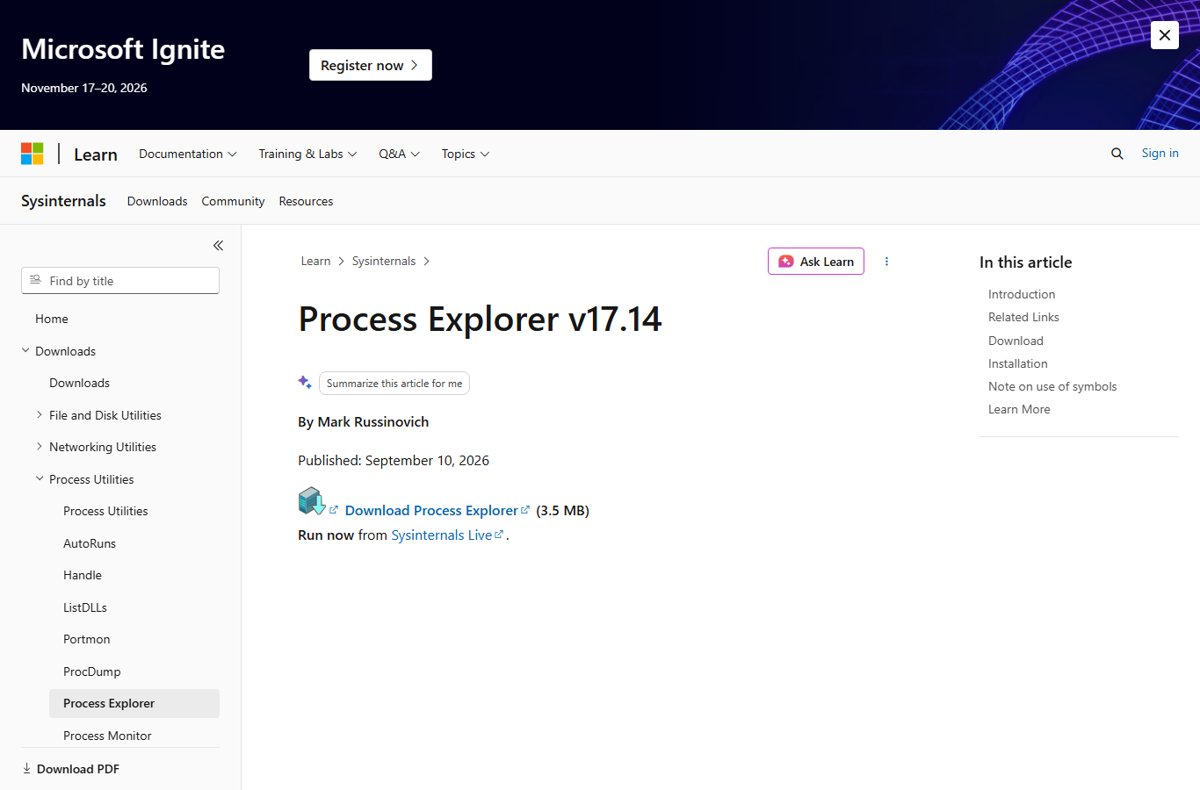Click the Microsoft Ignite banner title

pyautogui.click(x=123, y=49)
